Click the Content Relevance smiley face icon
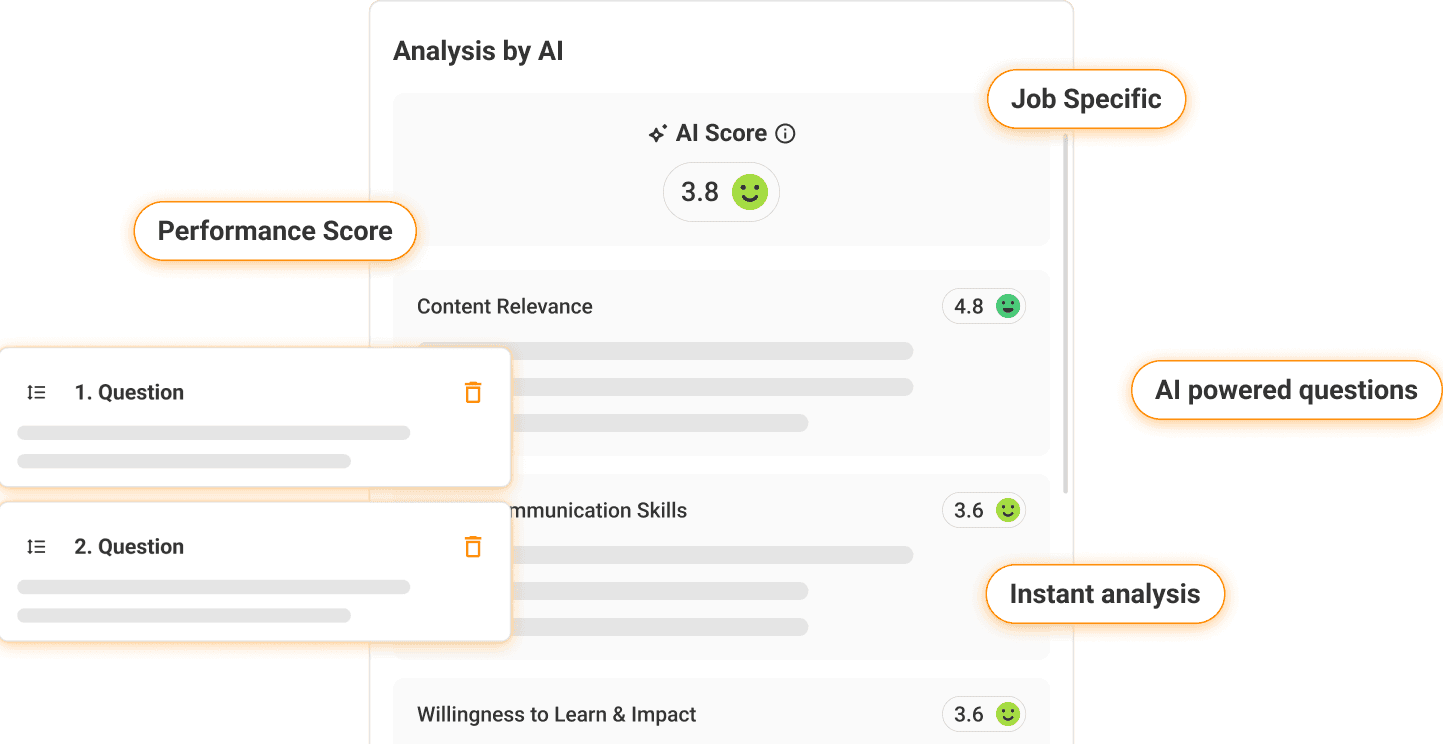Viewport: 1443px width, 744px height. [x=1008, y=306]
